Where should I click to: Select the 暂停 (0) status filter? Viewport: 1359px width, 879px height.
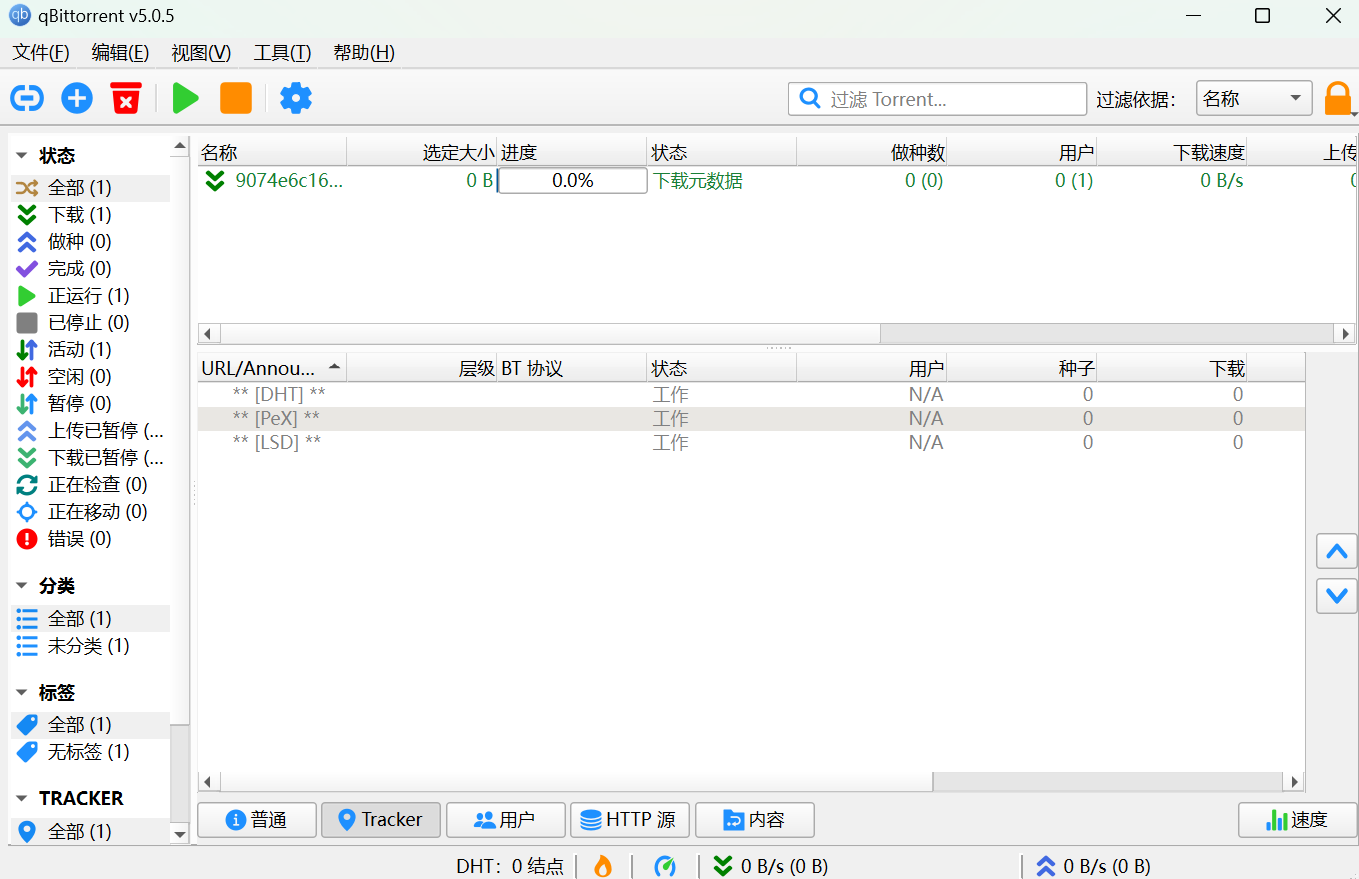[90, 404]
